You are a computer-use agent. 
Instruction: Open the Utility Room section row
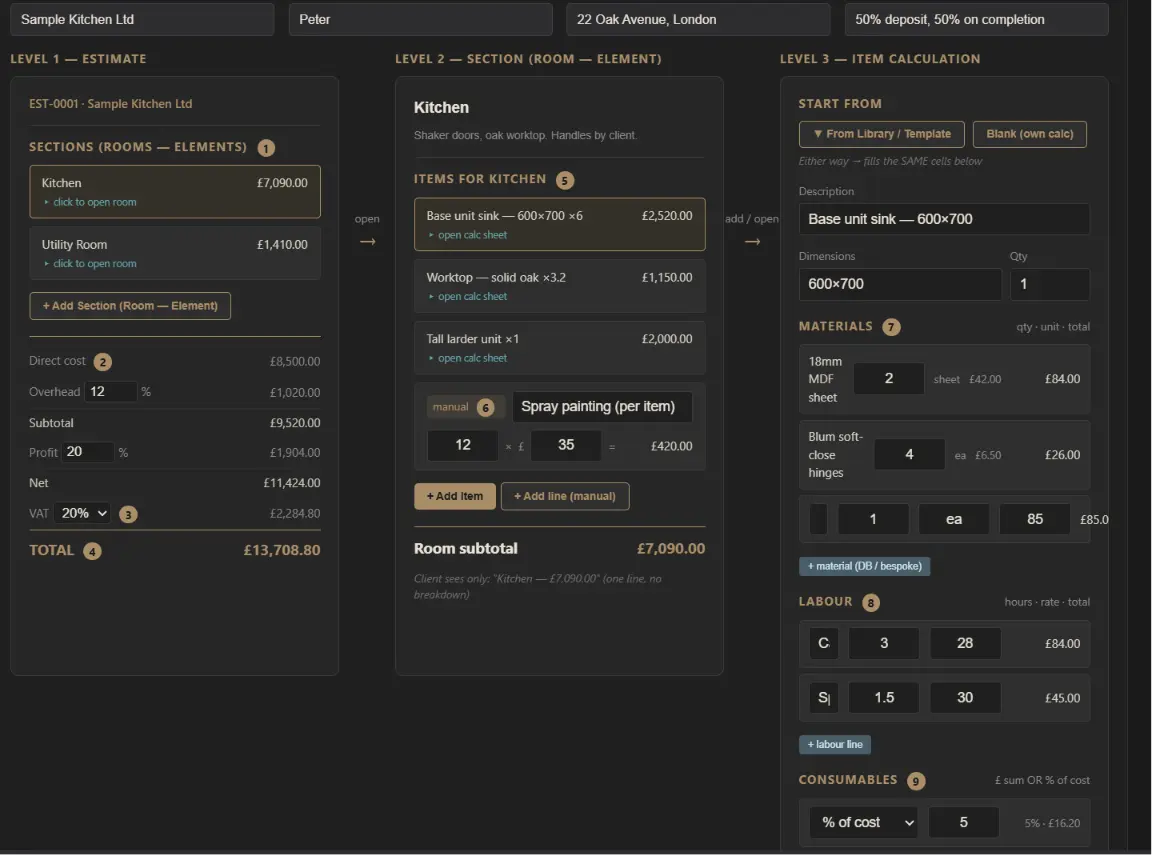(x=175, y=253)
